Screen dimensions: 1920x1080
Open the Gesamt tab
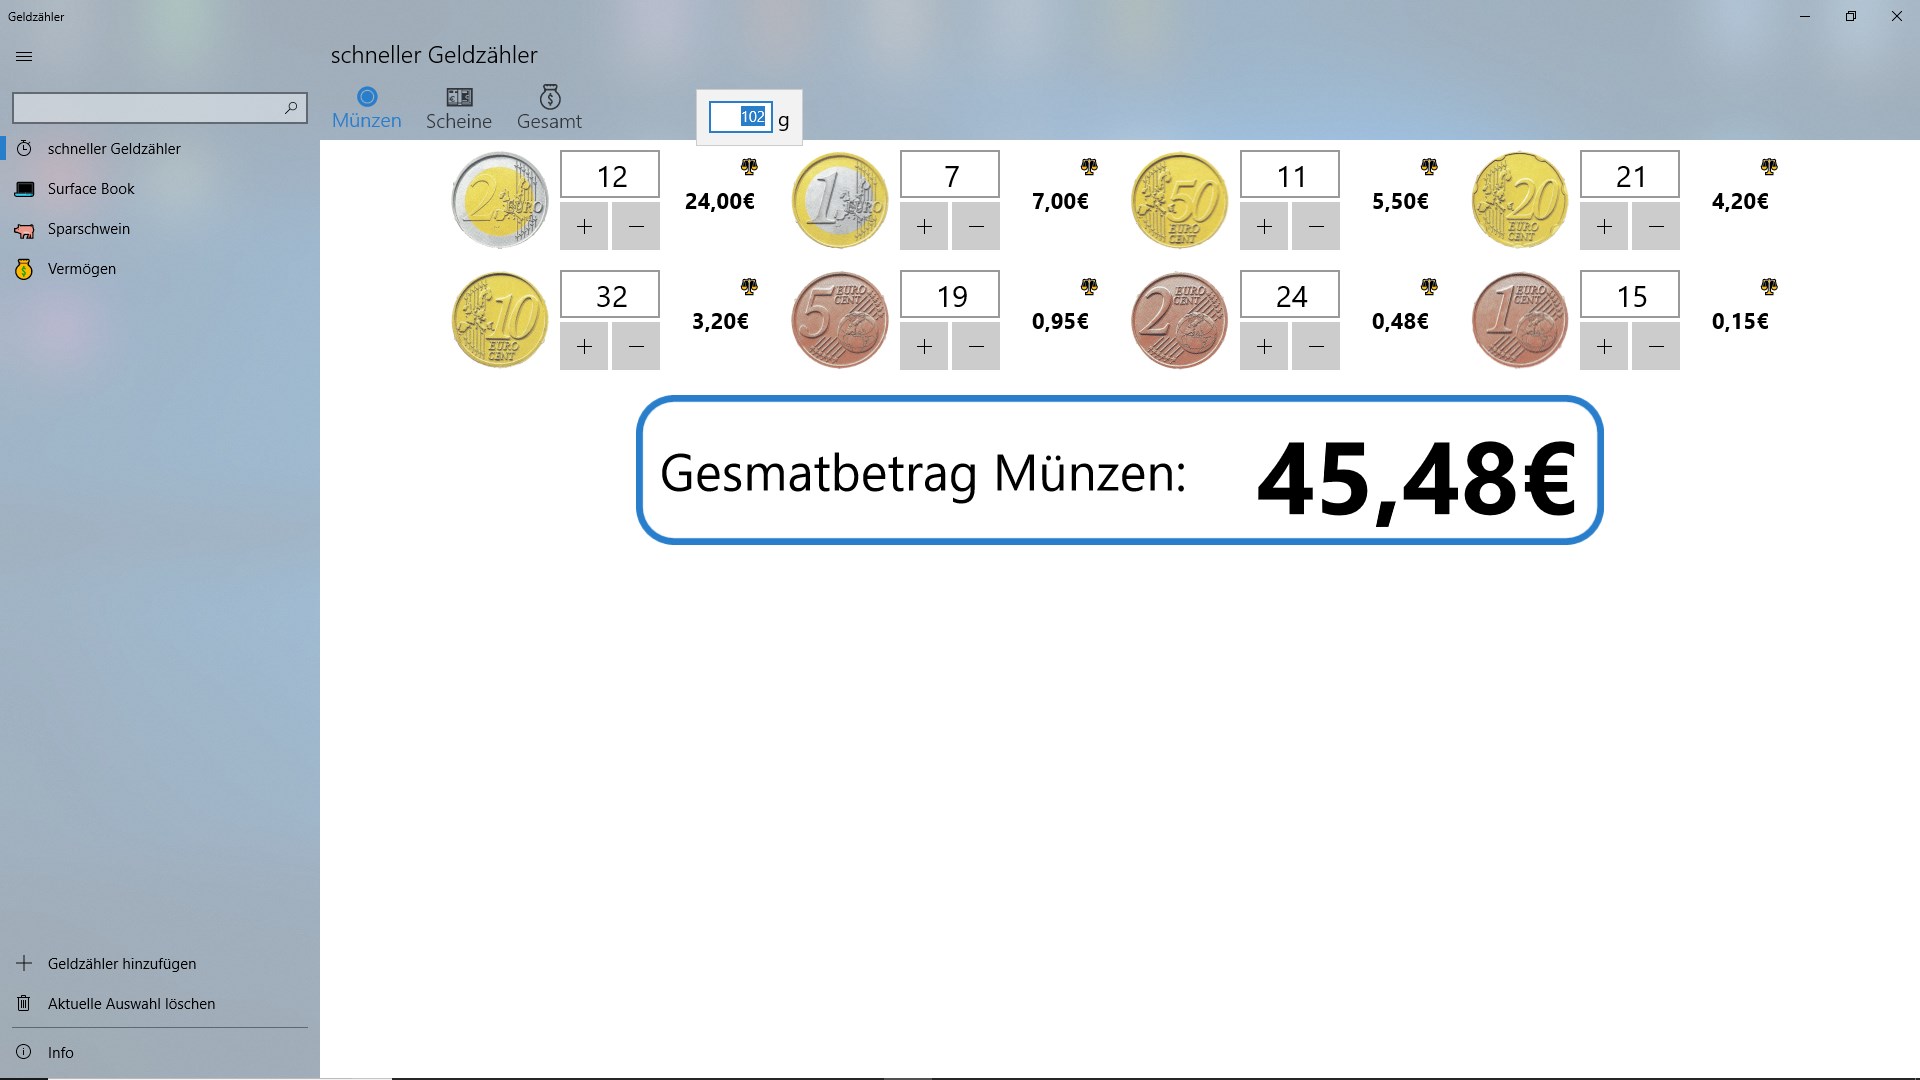coord(549,108)
